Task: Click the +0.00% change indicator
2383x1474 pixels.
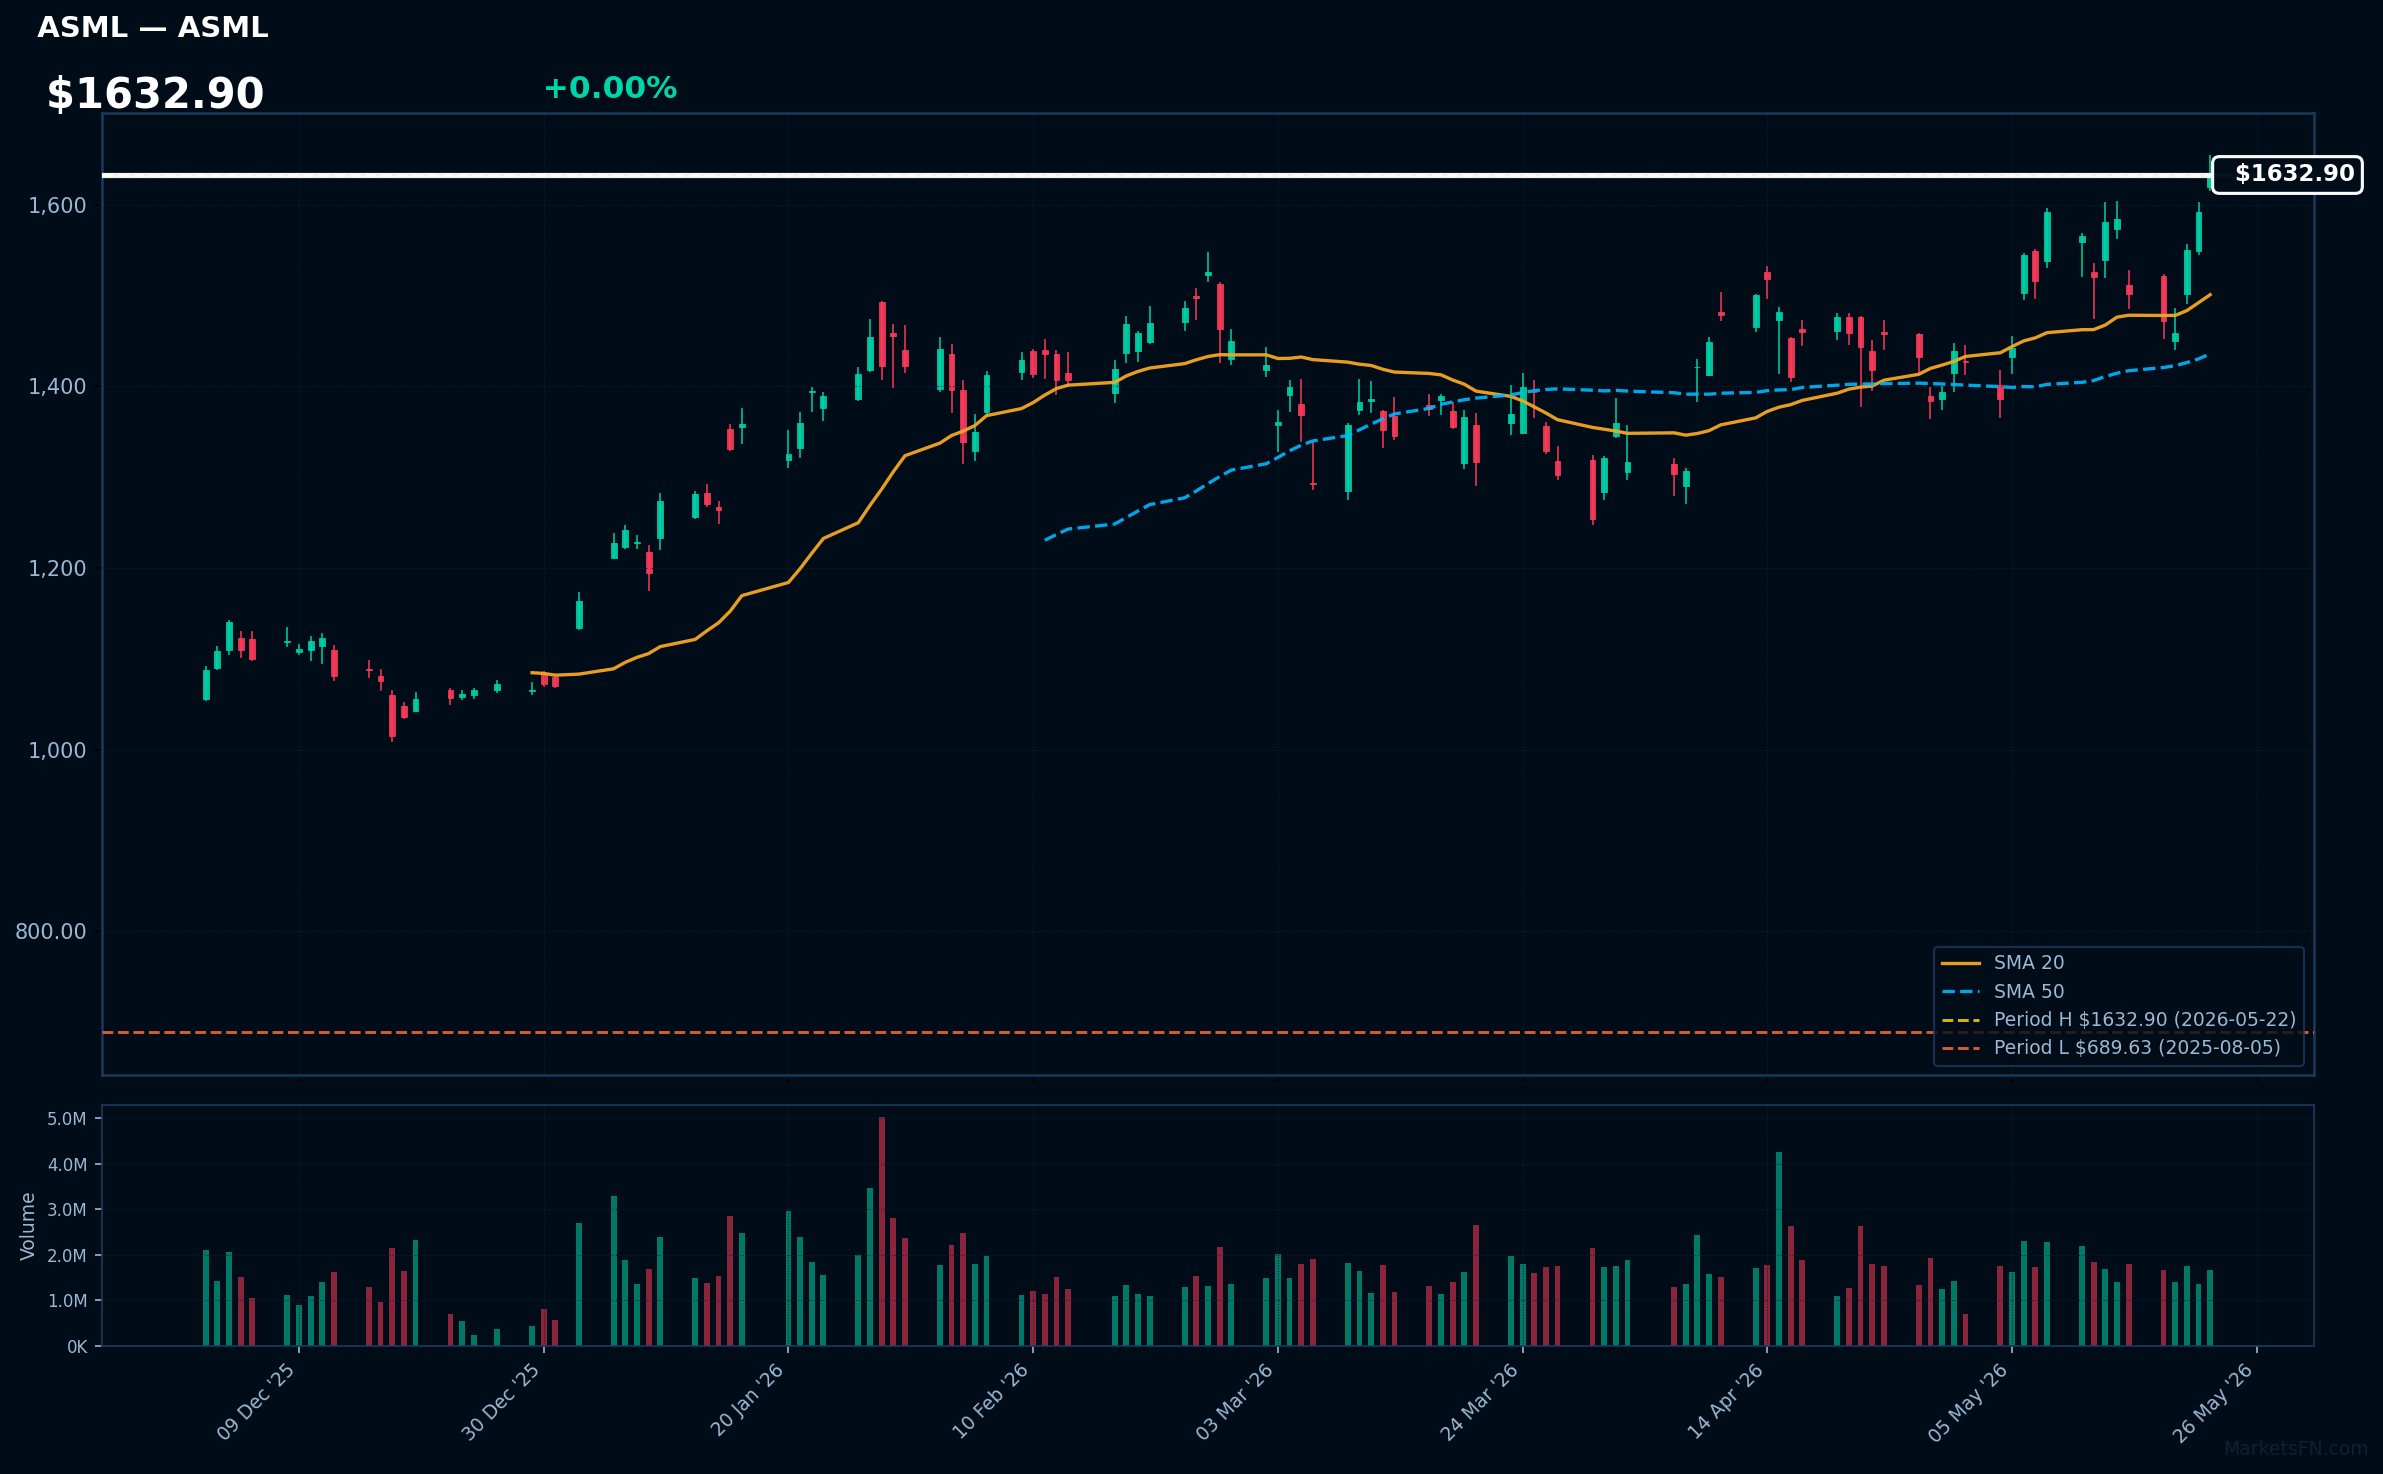Action: 610,88
